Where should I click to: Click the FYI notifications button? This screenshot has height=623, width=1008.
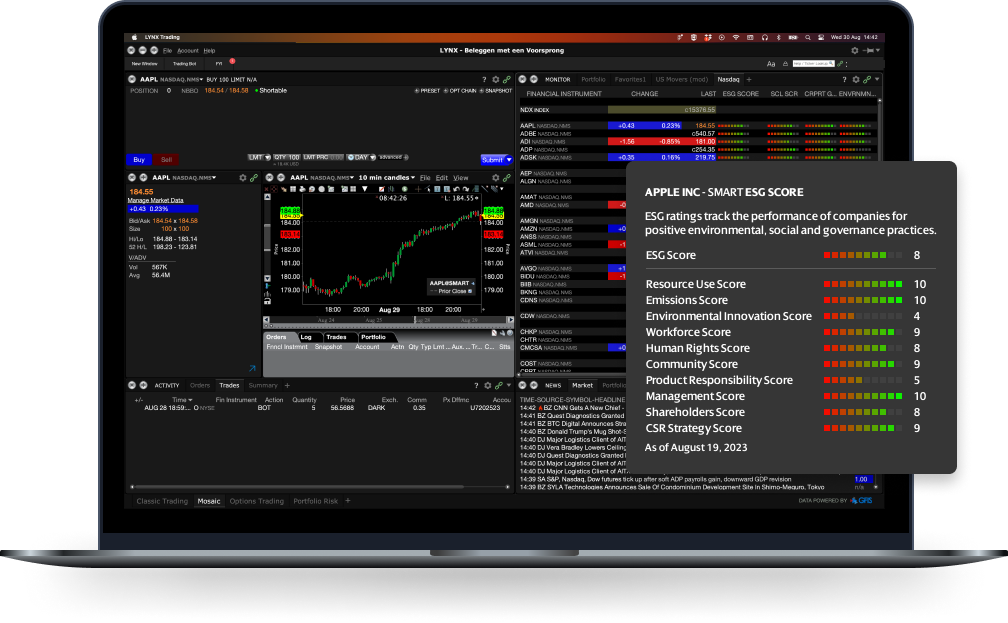click(x=219, y=64)
